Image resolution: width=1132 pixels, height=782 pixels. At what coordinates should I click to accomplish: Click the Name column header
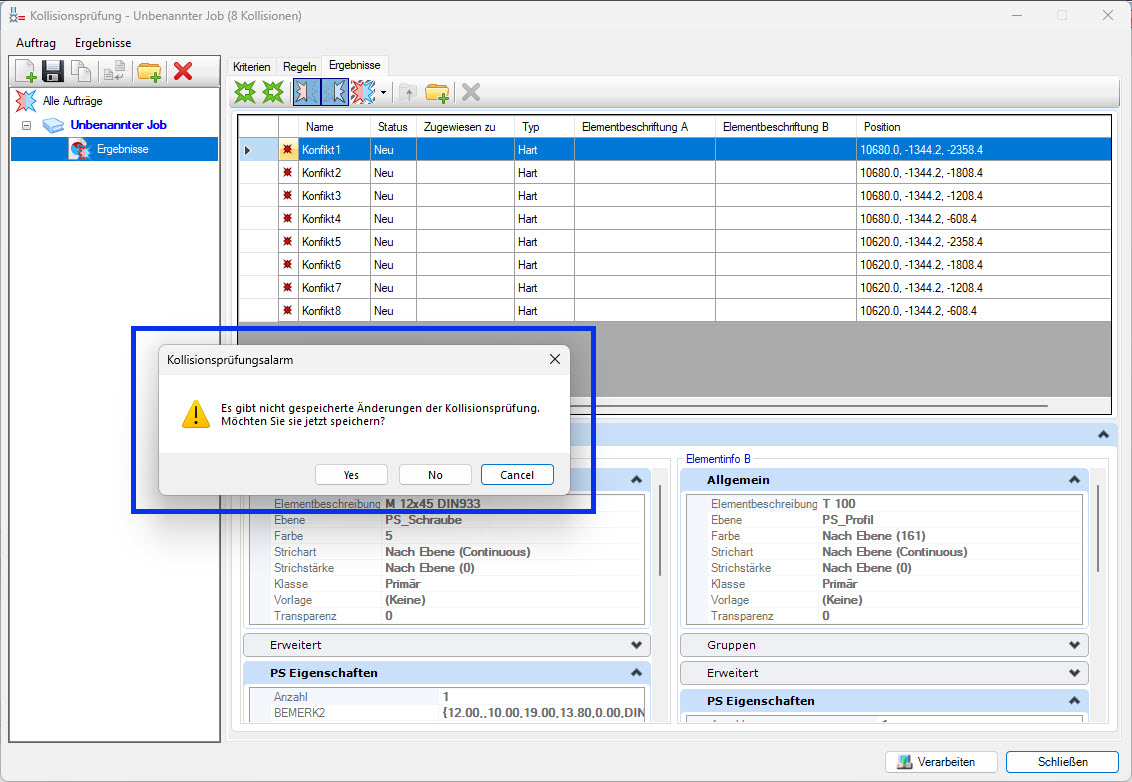click(x=334, y=127)
